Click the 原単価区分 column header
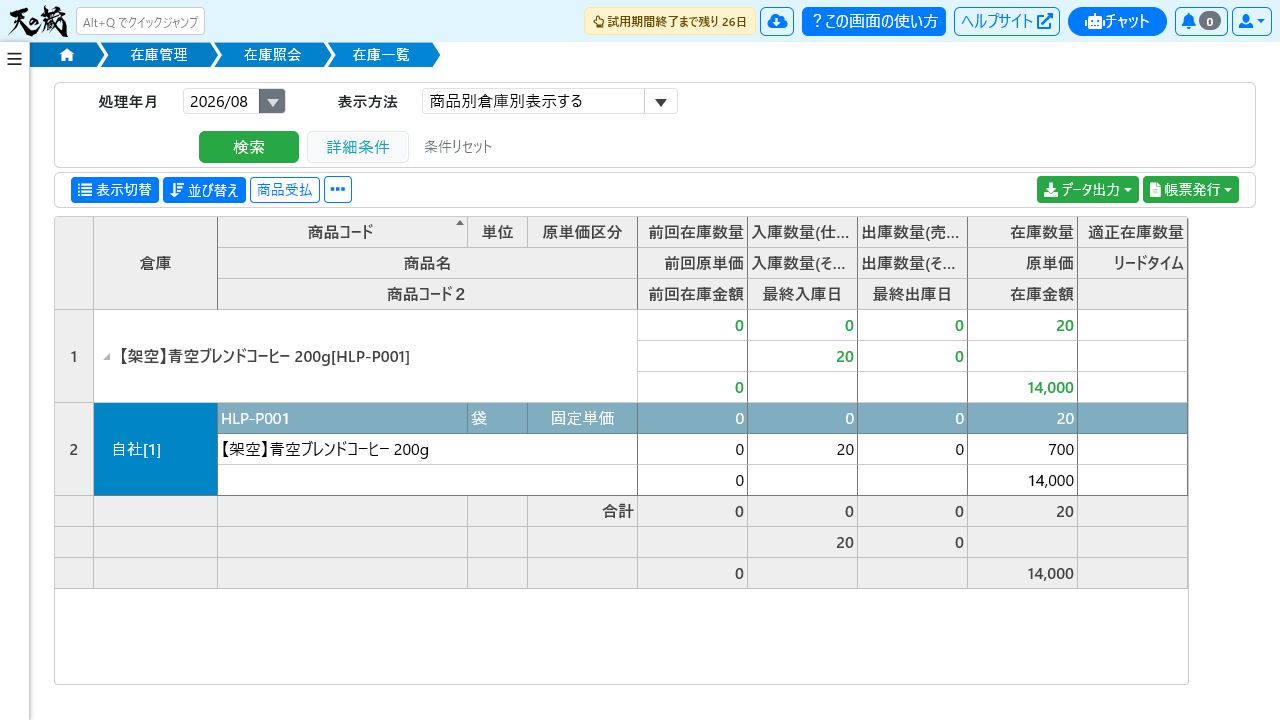Viewport: 1280px width, 720px height. click(582, 232)
